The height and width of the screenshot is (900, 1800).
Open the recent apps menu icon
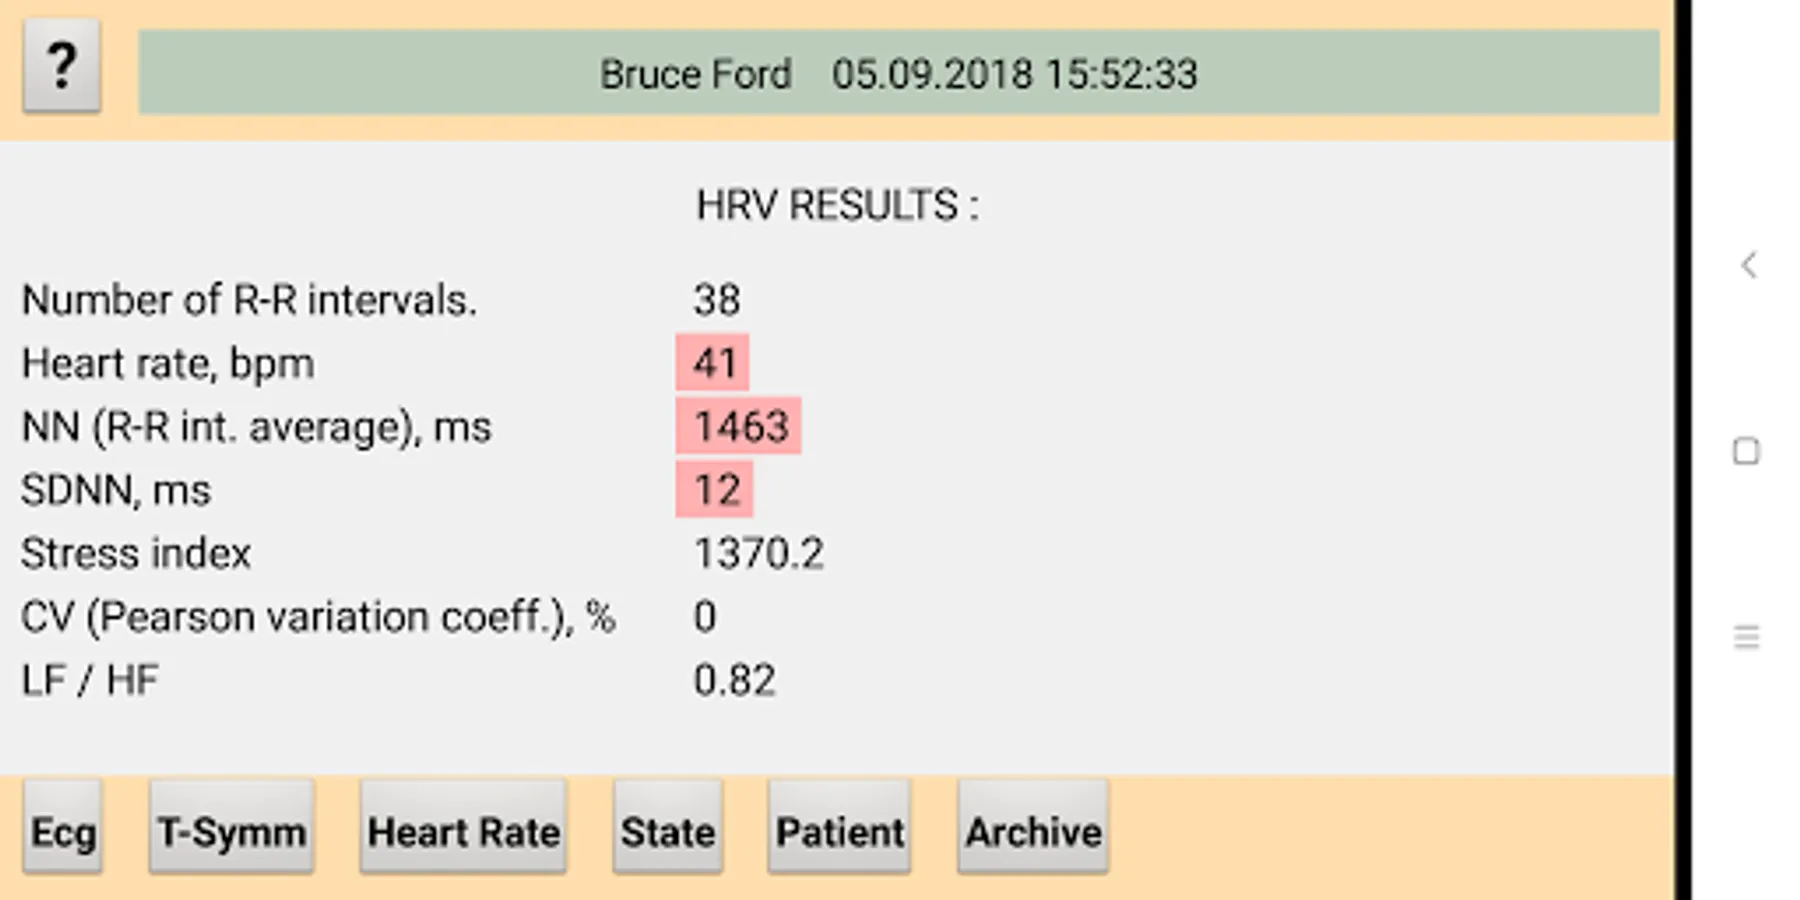(1746, 637)
